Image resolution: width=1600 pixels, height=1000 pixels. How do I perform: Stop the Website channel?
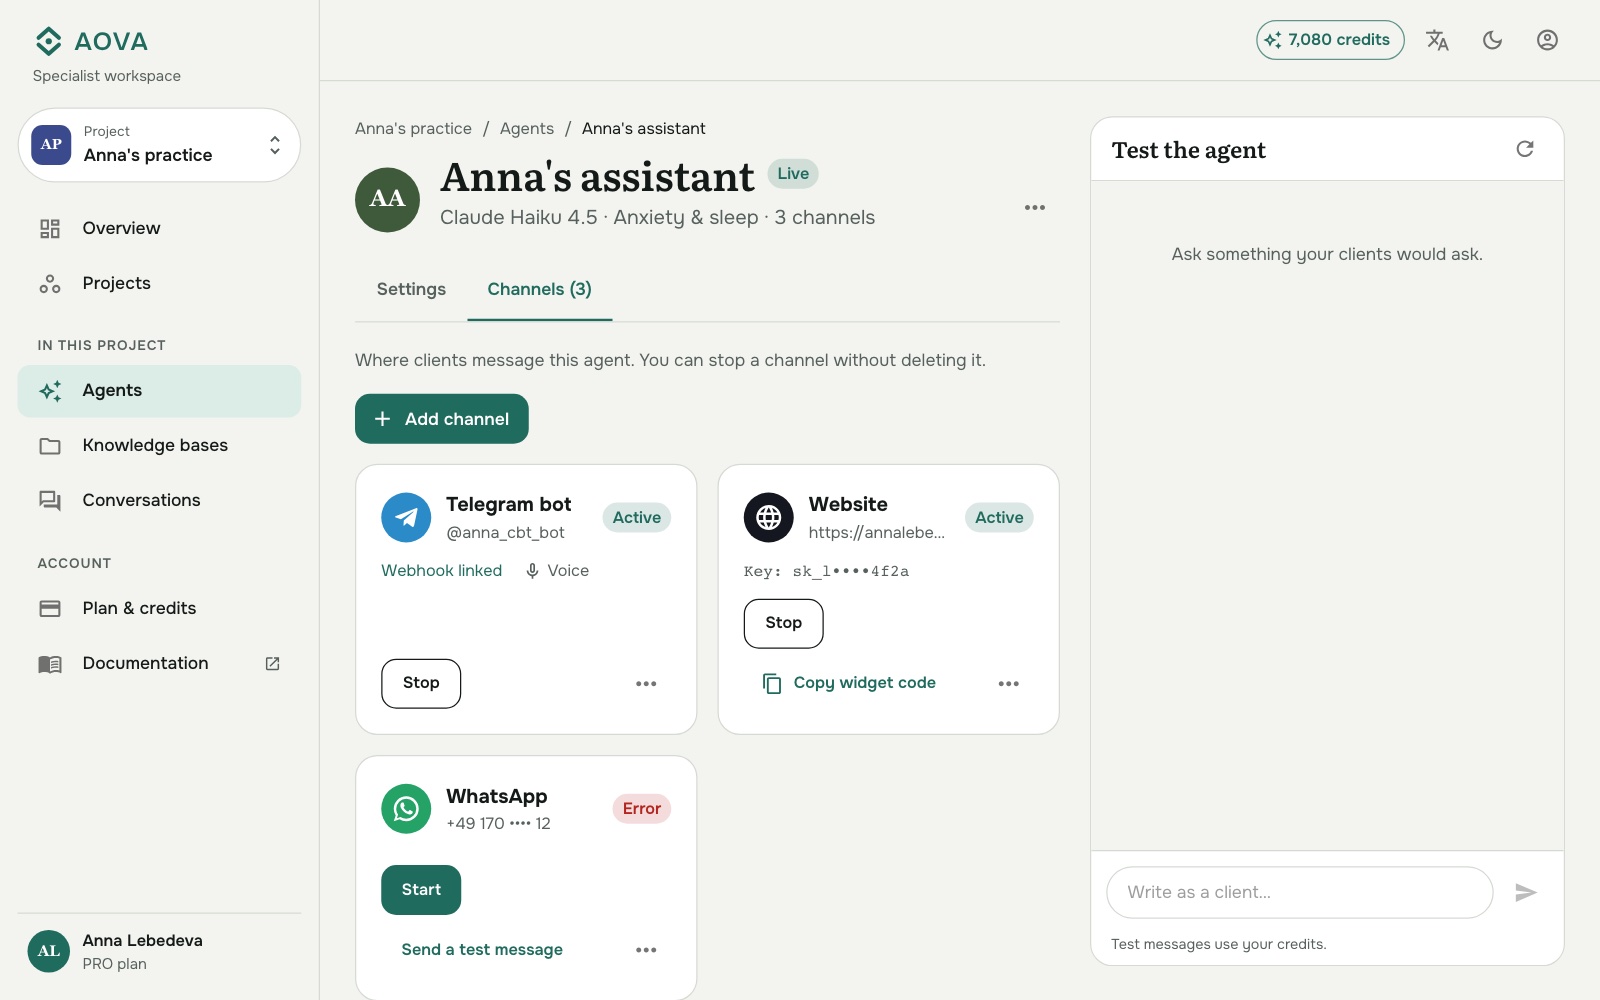(784, 624)
